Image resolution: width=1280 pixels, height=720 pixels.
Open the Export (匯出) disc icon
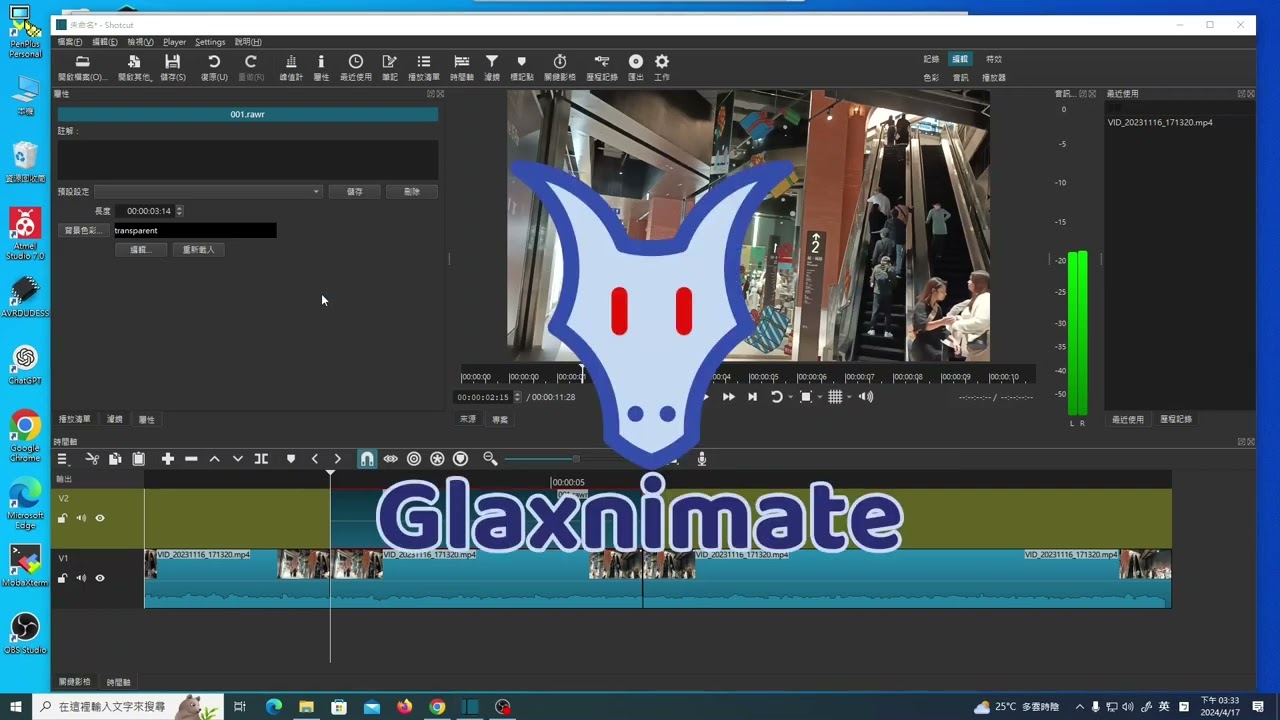point(636,62)
